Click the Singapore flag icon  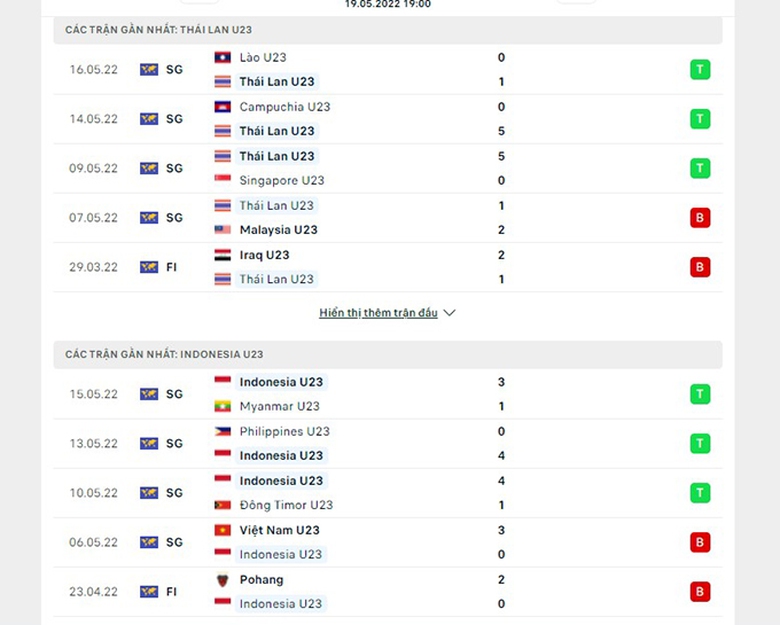pos(222,181)
